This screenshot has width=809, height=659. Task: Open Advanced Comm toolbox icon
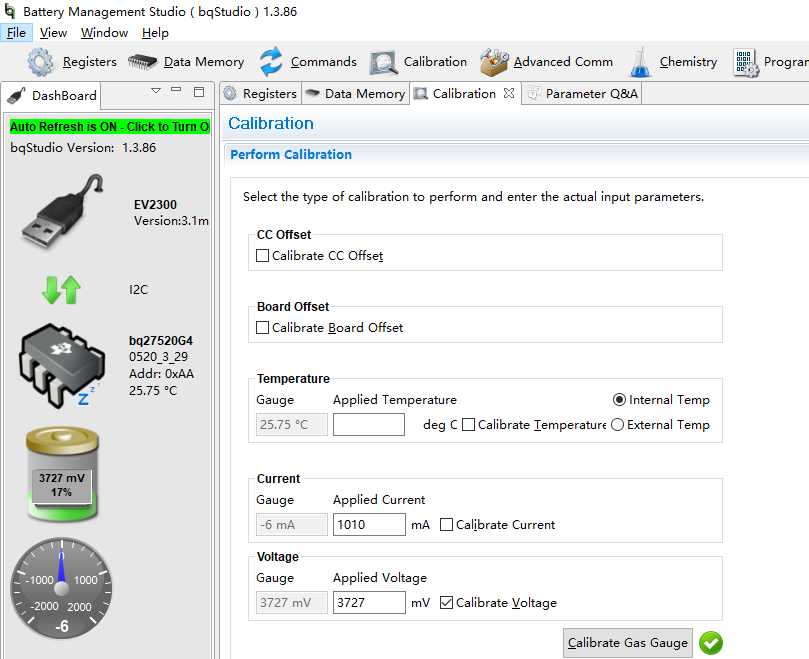click(x=494, y=62)
